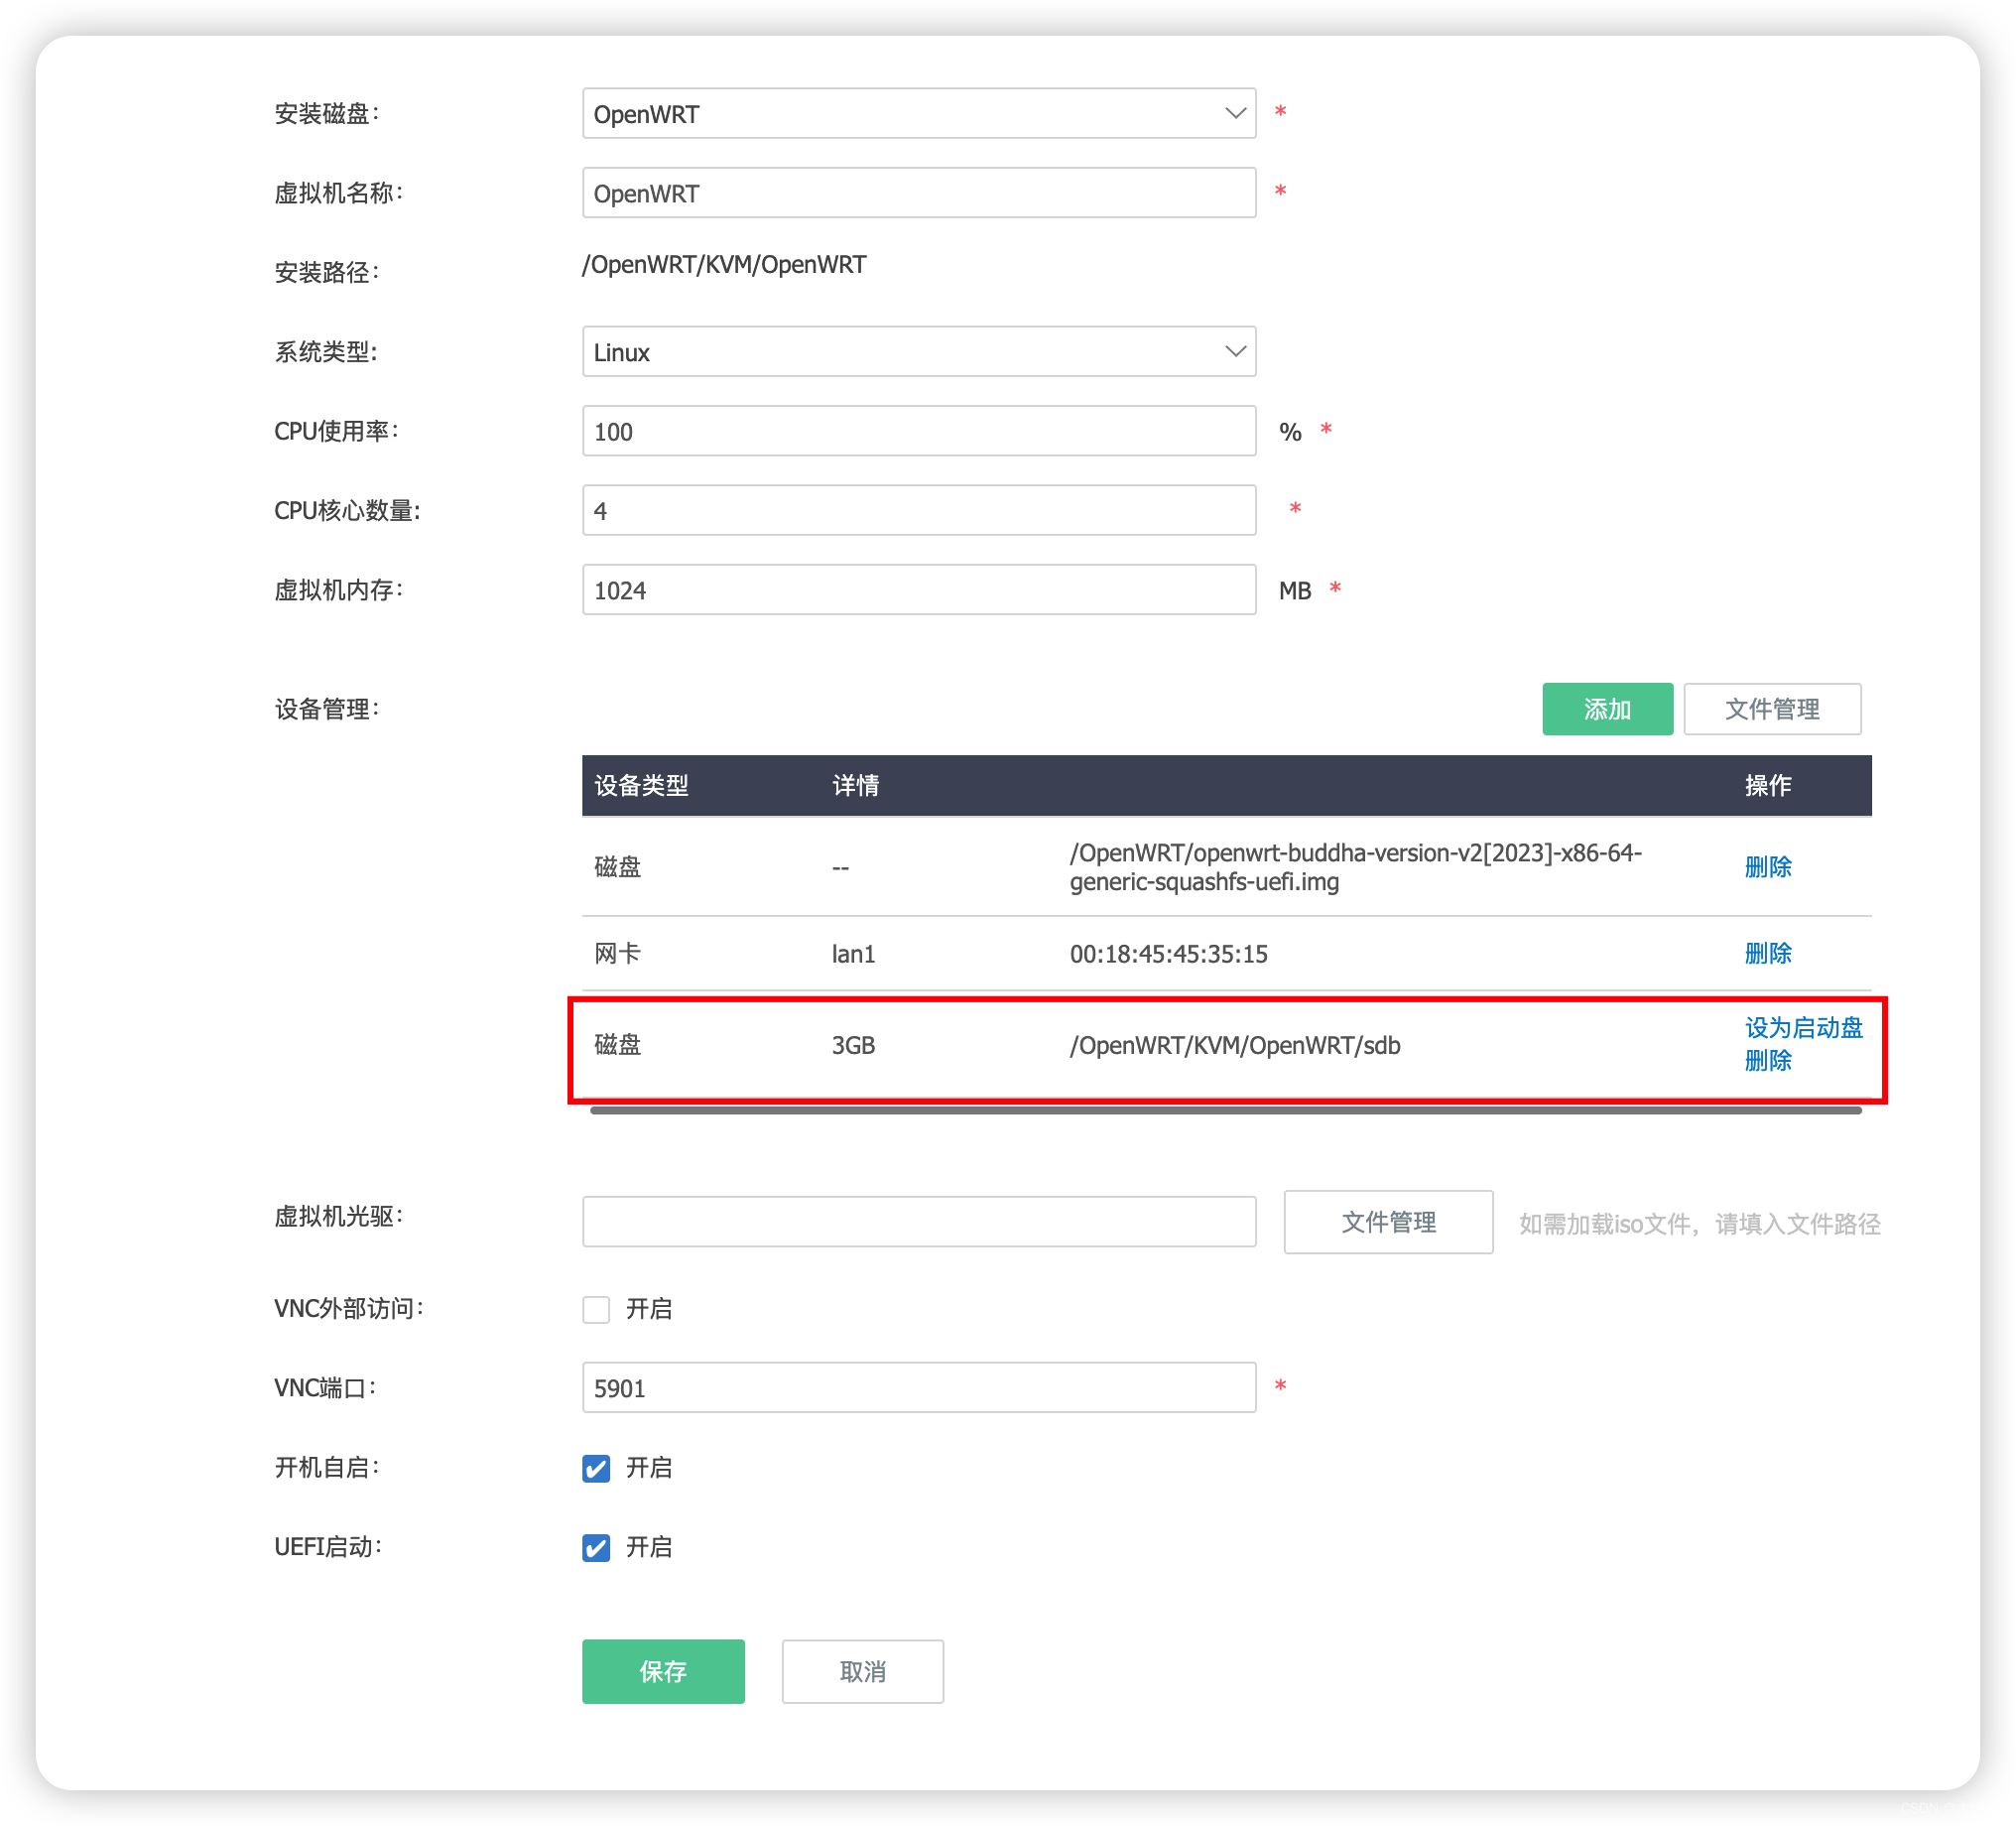The height and width of the screenshot is (1826, 2016).
Task: Click the VNC端口 field showing 5901
Action: click(x=918, y=1387)
